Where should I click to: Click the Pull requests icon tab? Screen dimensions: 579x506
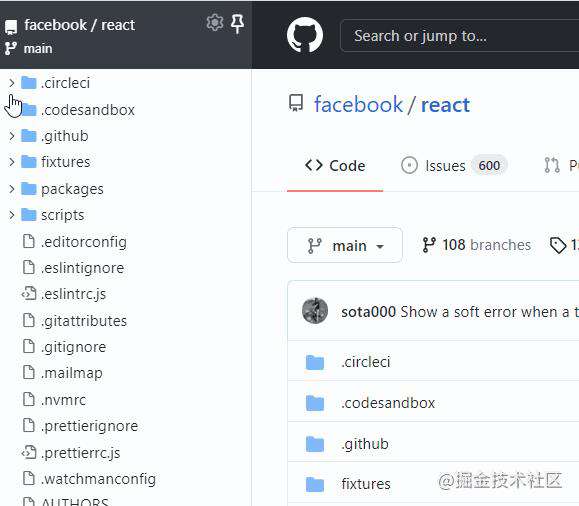pos(552,165)
